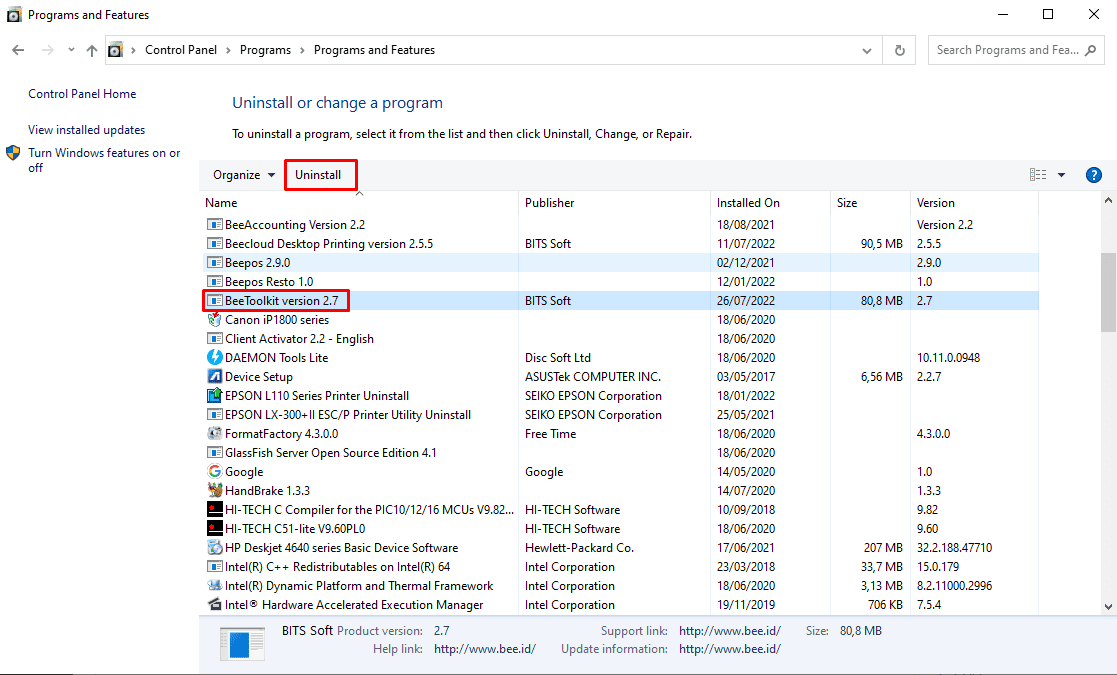This screenshot has width=1117, height=675.
Task: Click the search magnifier icon
Action: click(1091, 50)
